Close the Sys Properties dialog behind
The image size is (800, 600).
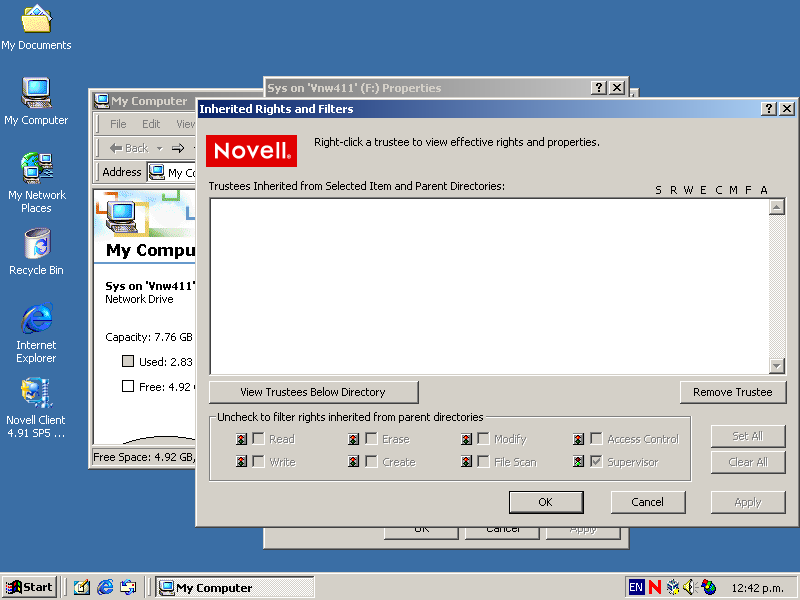point(617,88)
